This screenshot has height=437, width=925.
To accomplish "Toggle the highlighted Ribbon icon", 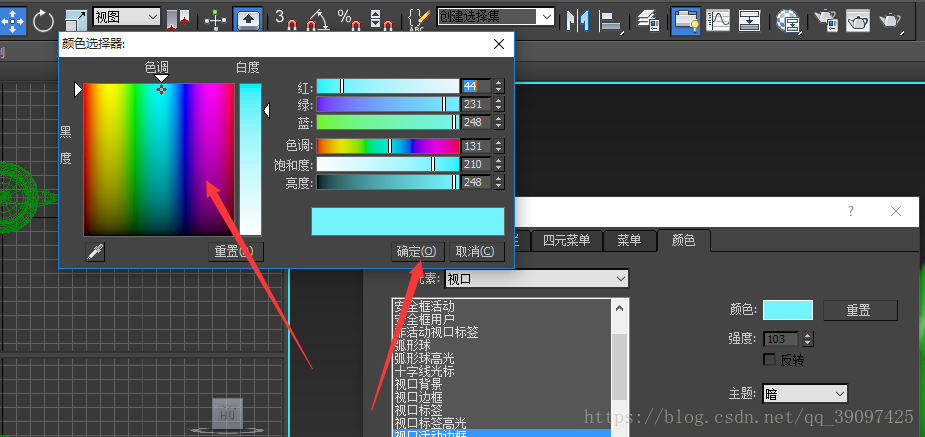I will tap(685, 21).
